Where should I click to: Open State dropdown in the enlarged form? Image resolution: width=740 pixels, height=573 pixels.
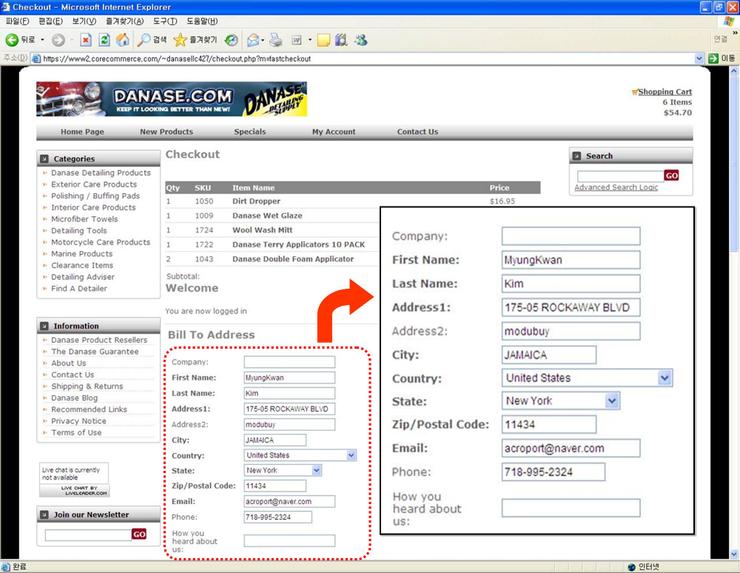pos(612,401)
